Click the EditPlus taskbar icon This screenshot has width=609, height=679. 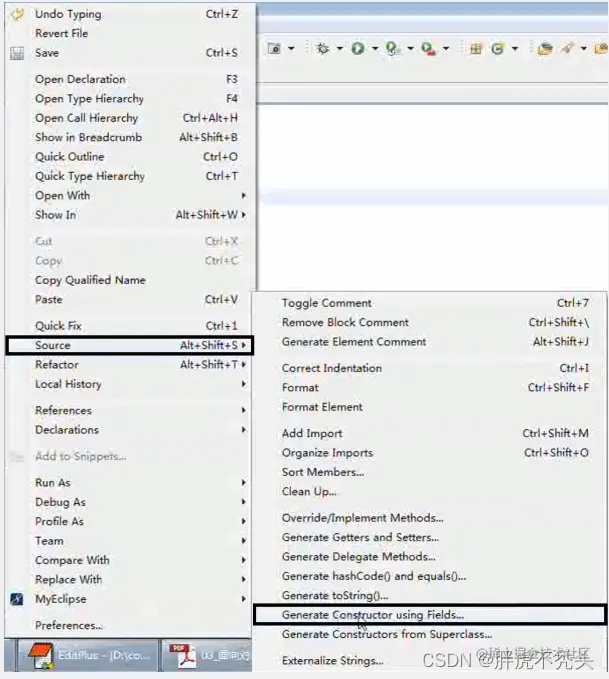[40, 656]
